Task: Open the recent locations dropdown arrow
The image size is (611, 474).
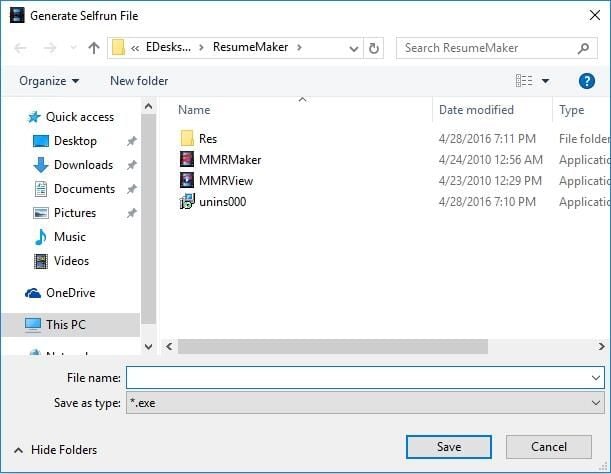Action: (x=73, y=48)
